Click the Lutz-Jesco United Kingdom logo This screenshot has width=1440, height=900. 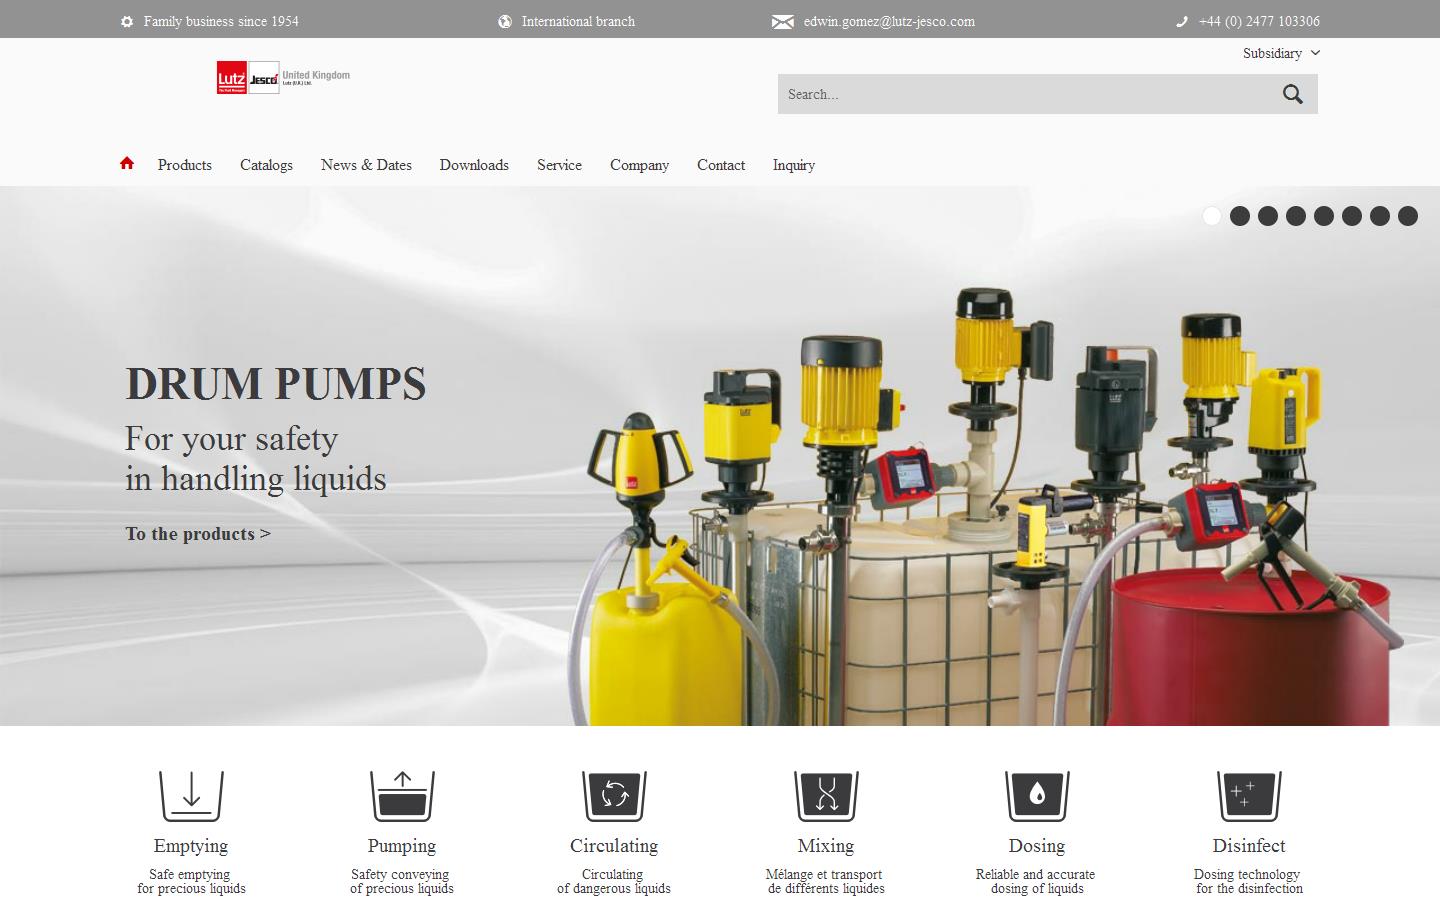(281, 78)
